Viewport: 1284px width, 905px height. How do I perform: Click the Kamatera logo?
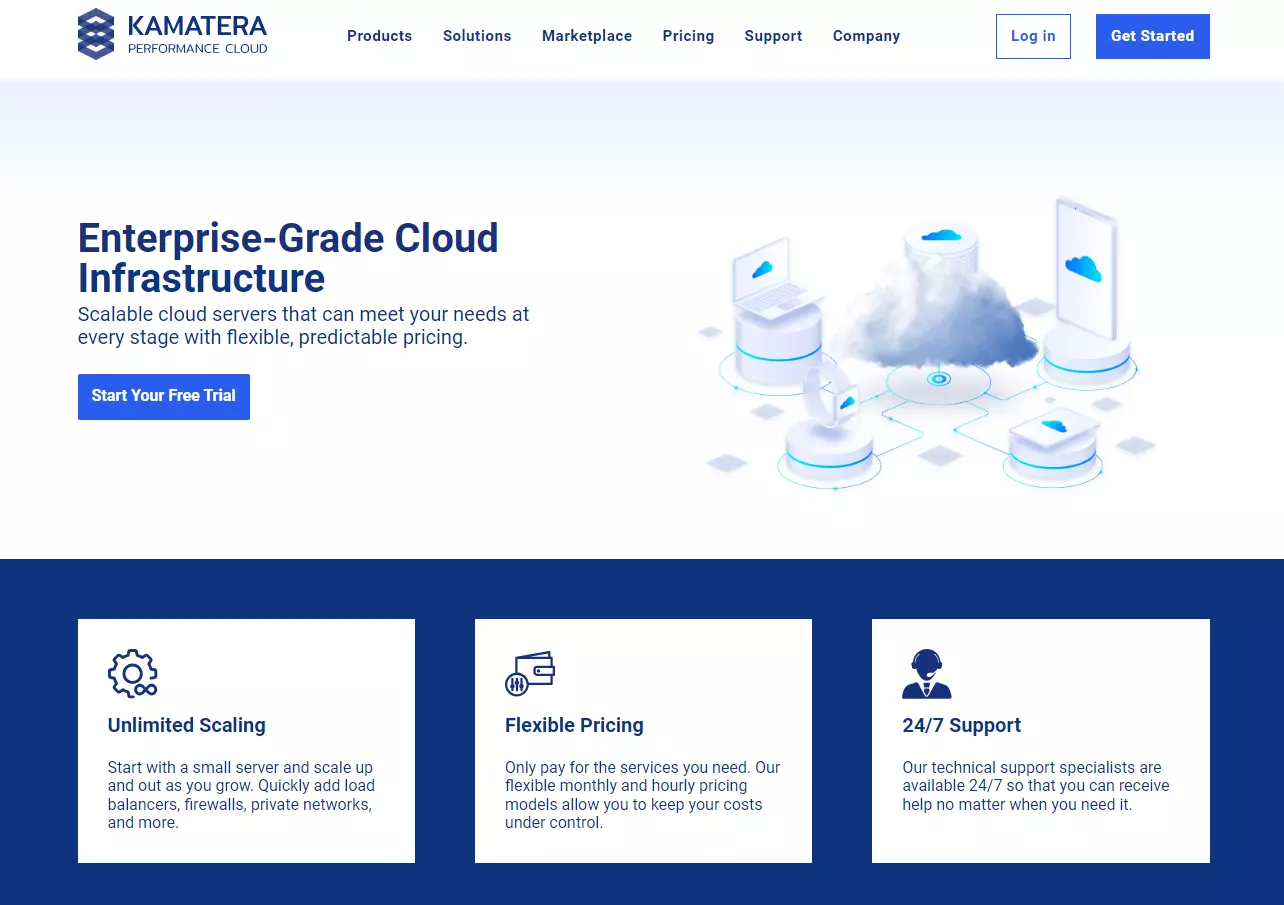coord(172,33)
